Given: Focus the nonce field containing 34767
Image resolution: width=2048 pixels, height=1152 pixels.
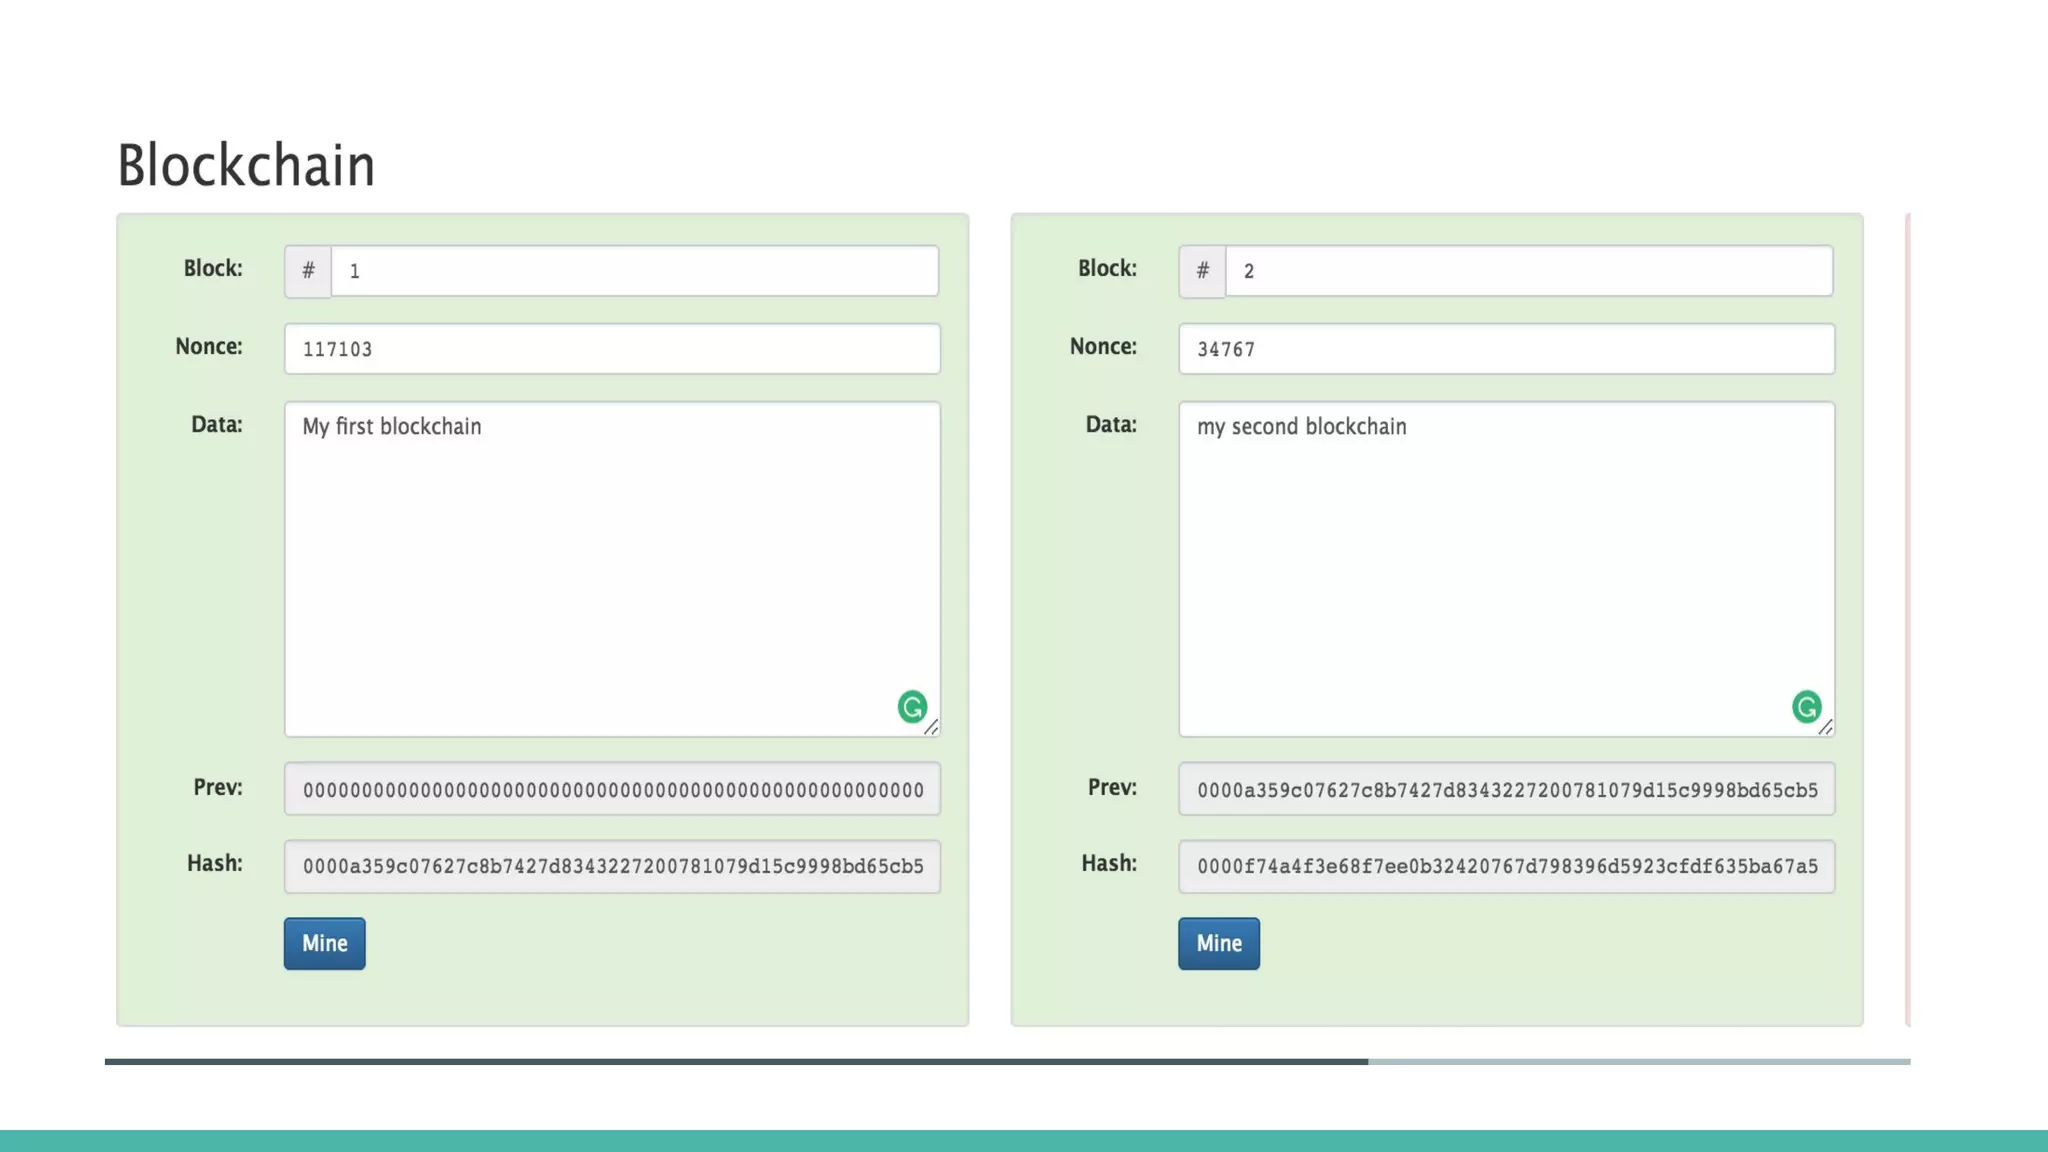Looking at the screenshot, I should pyautogui.click(x=1506, y=349).
